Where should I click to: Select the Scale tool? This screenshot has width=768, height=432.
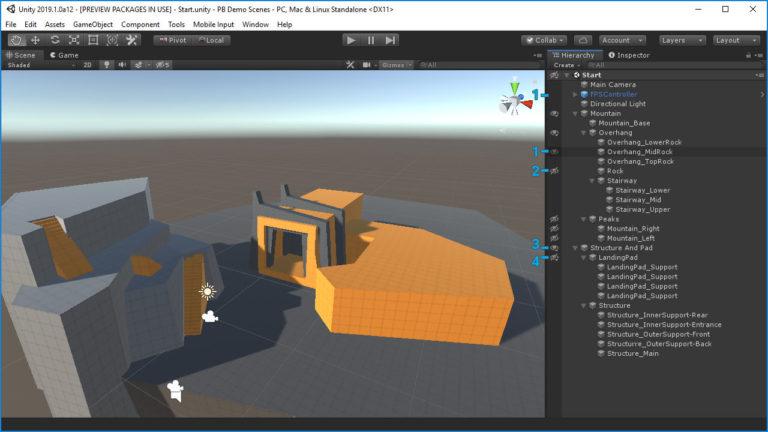[x=74, y=40]
